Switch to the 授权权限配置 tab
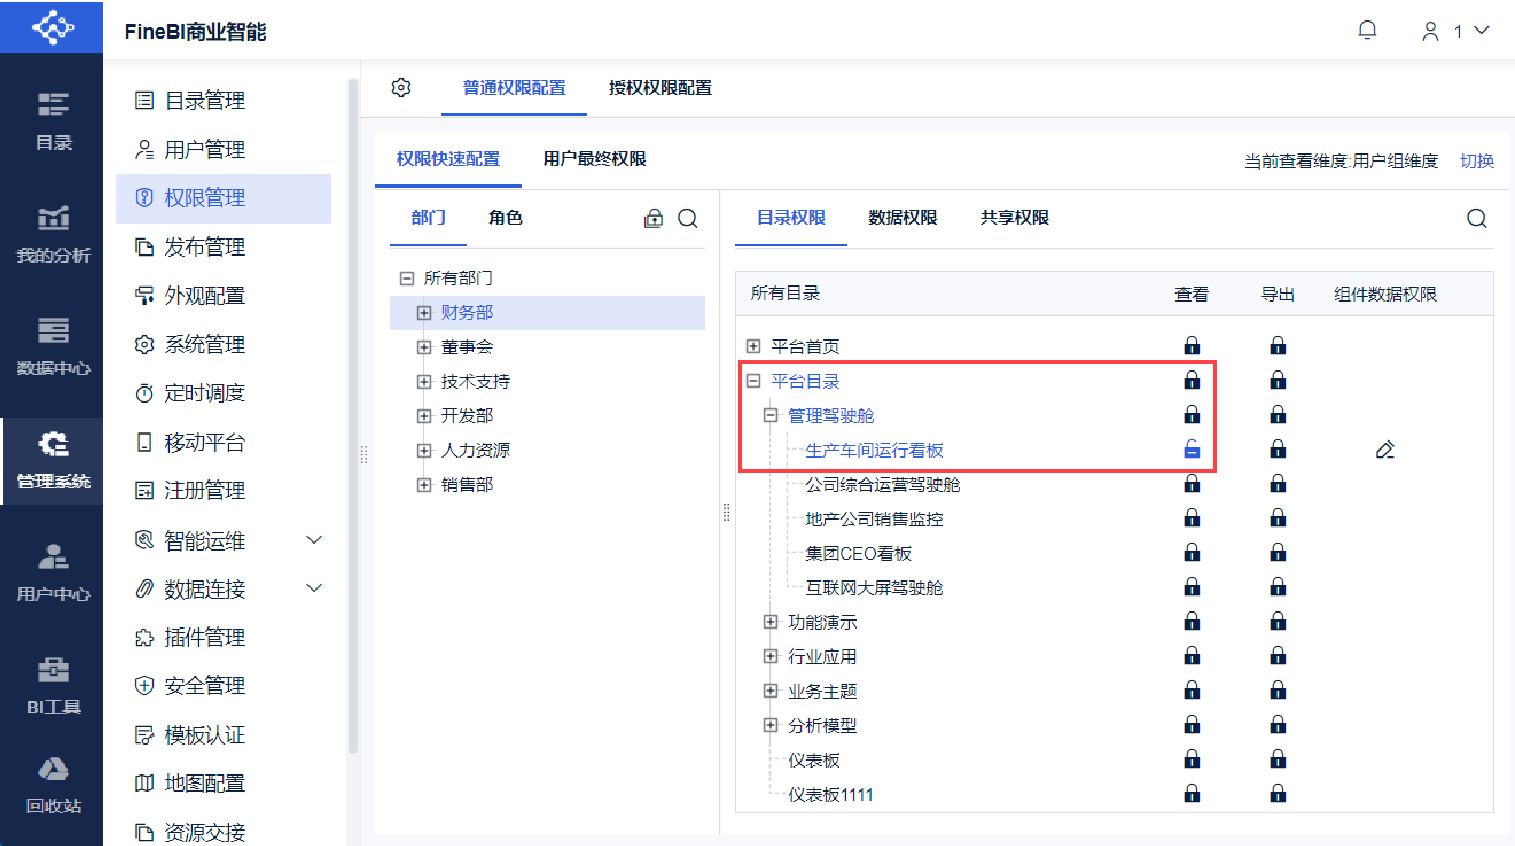Screen dimensions: 1515x846 point(660,88)
